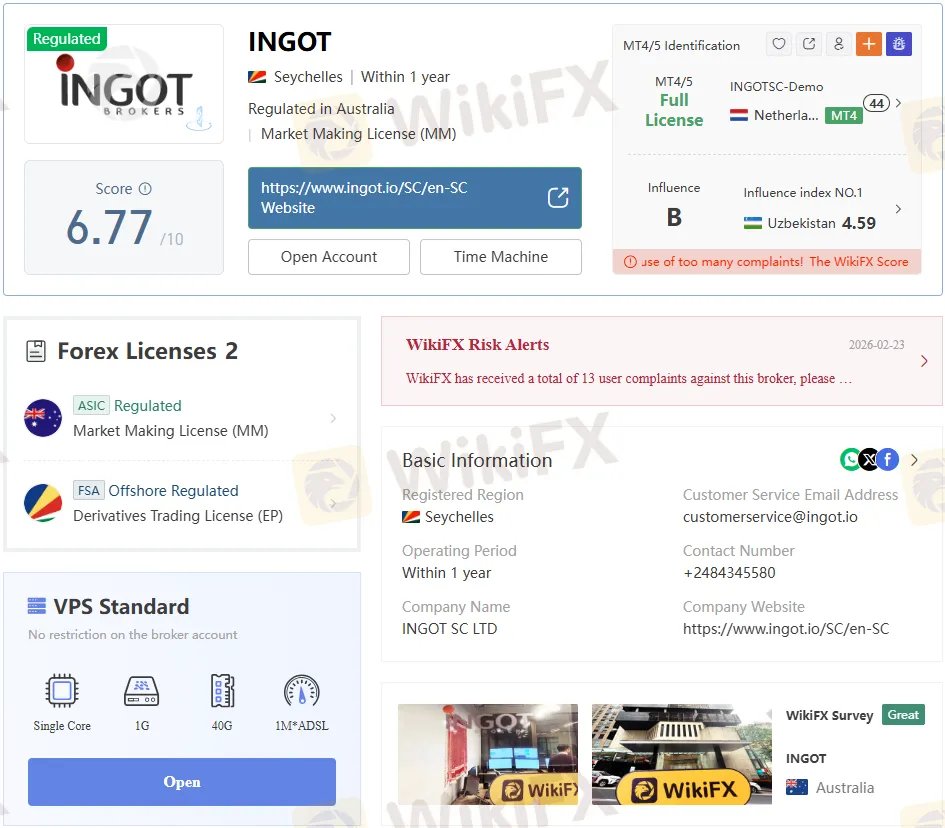Click the 1G memory icon
This screenshot has width=945, height=828.
(142, 691)
